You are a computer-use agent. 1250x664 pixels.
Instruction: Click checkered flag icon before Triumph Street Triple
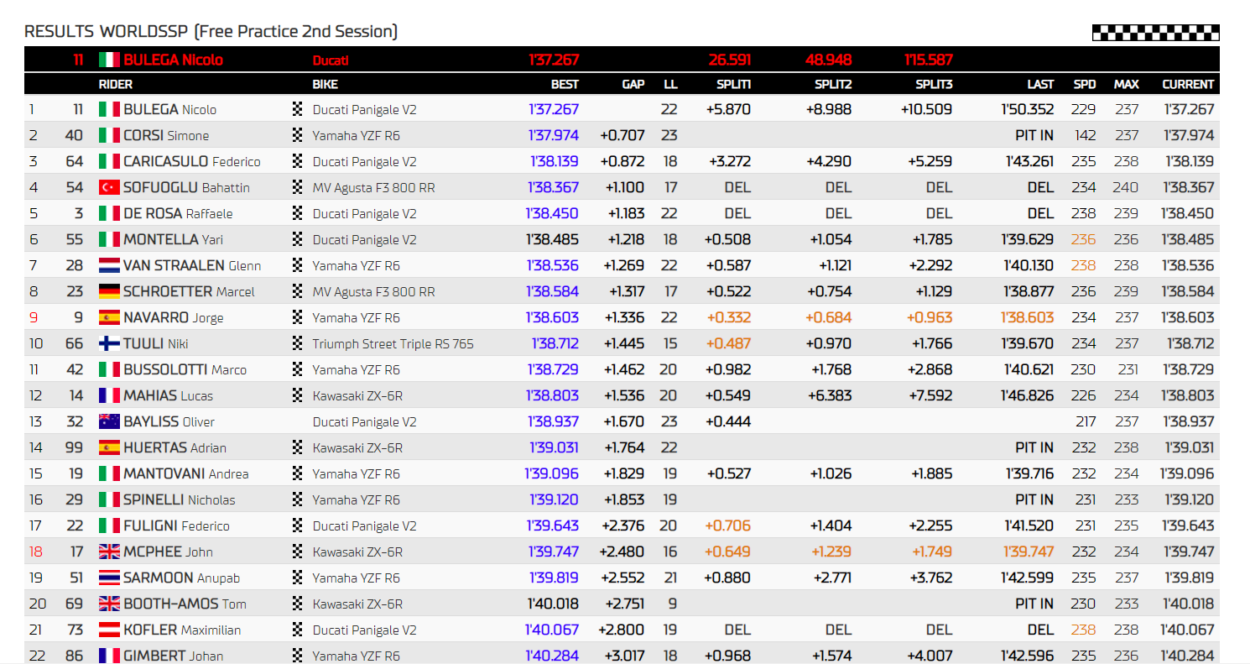[x=297, y=343]
